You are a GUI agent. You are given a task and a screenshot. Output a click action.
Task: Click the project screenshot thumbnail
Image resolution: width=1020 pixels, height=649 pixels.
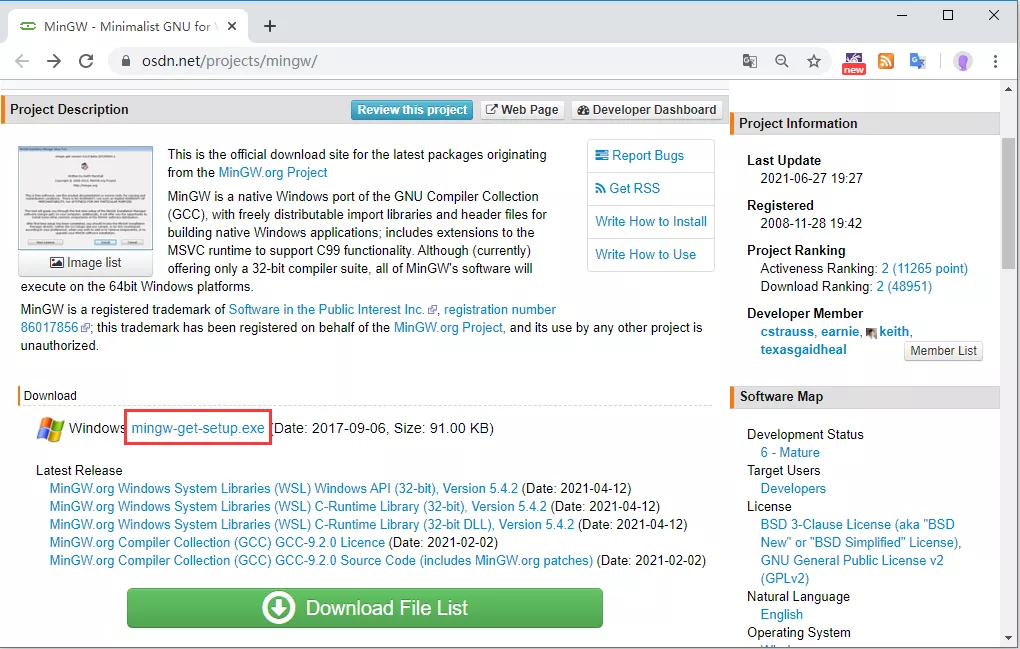86,198
